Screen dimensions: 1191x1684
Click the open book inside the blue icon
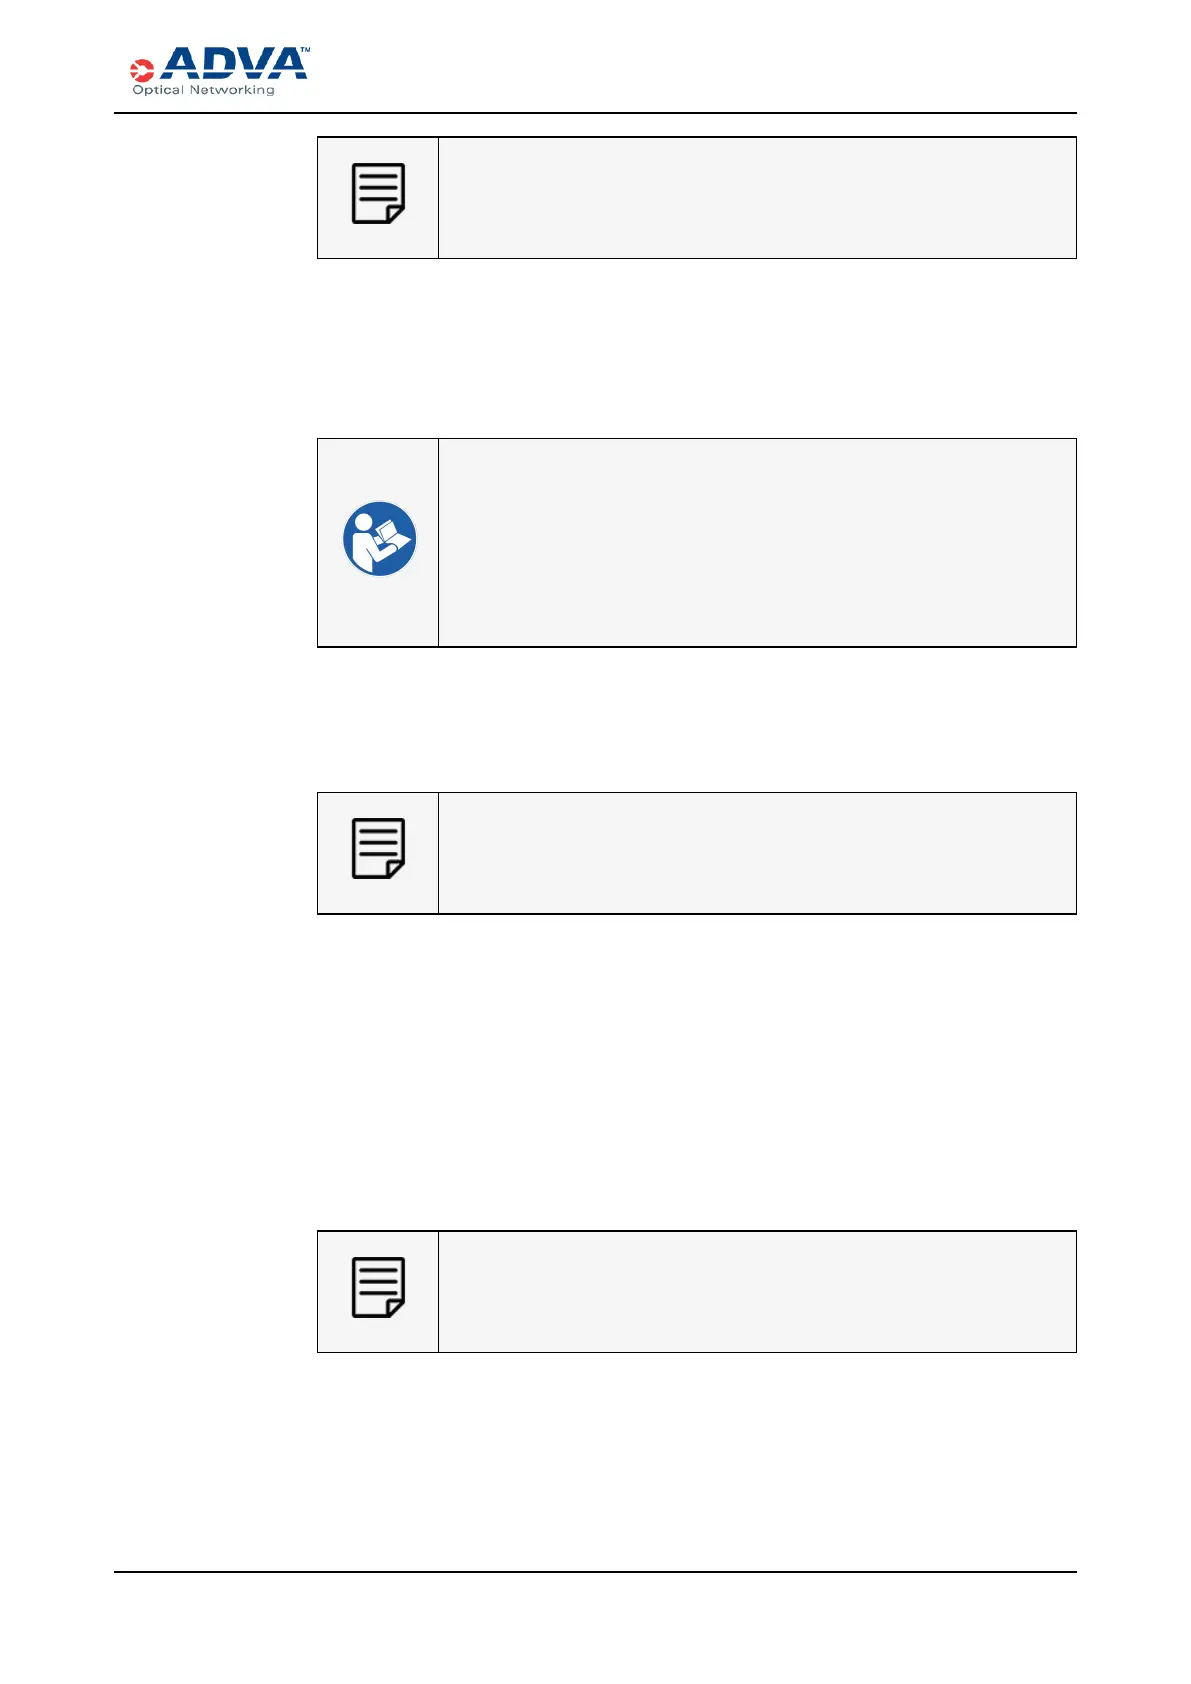[x=397, y=535]
